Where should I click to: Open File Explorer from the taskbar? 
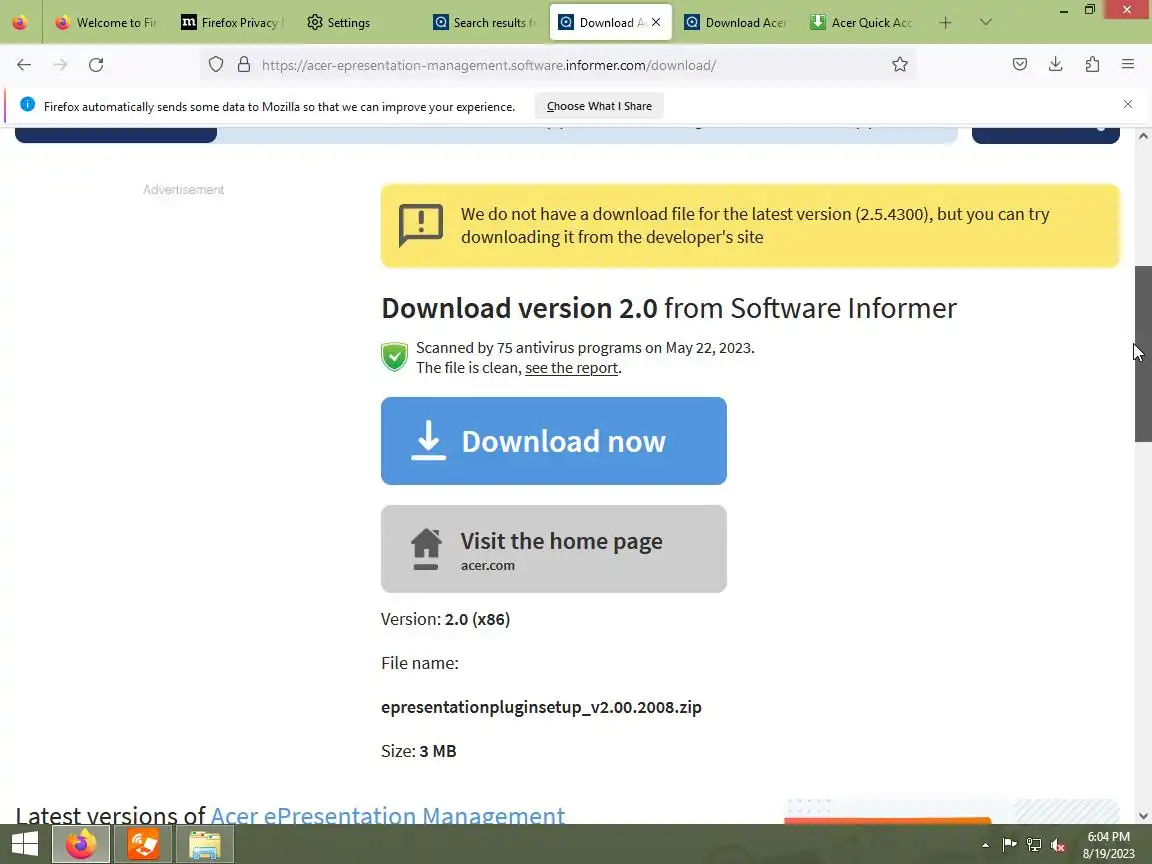tap(205, 843)
